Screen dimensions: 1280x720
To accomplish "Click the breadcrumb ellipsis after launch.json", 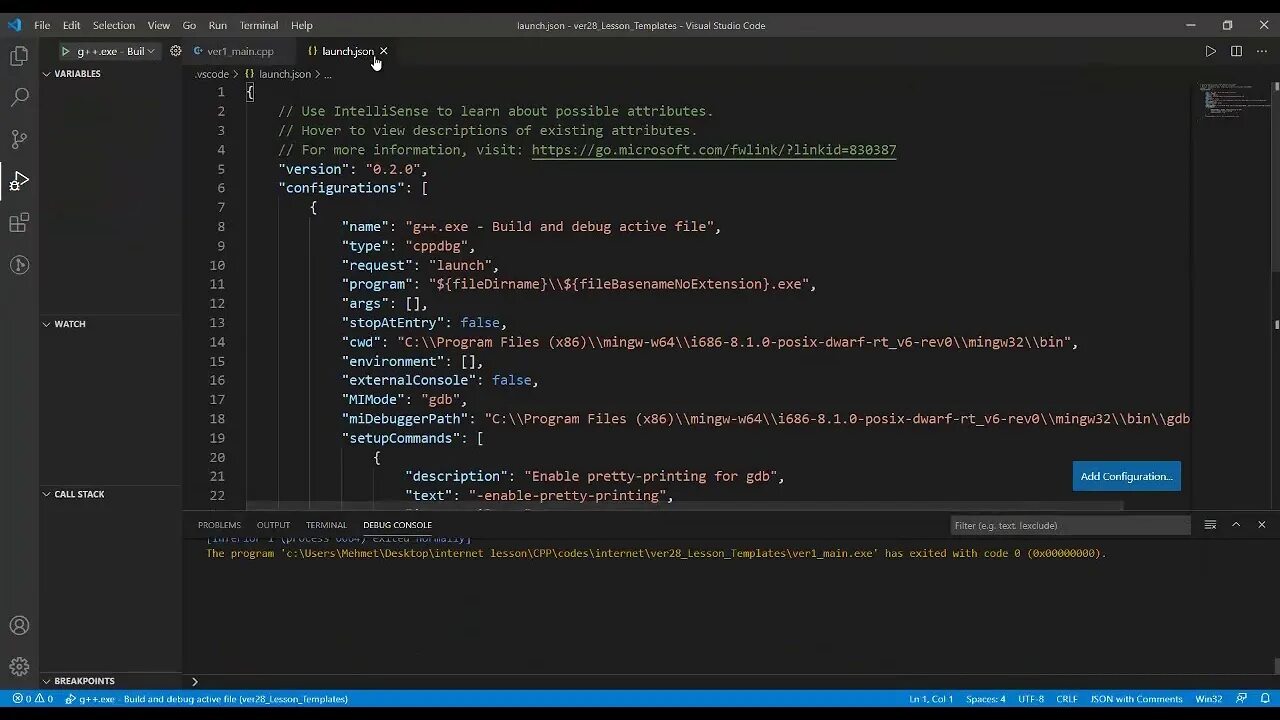I will click(x=327, y=74).
